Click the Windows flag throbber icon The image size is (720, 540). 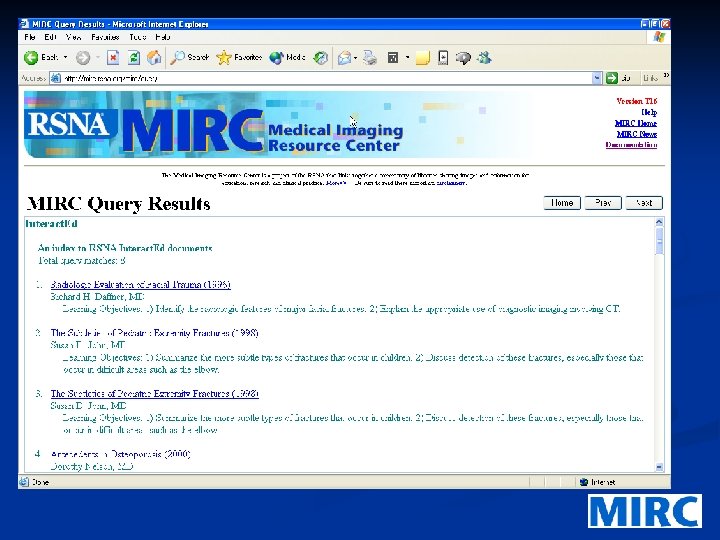click(x=659, y=37)
